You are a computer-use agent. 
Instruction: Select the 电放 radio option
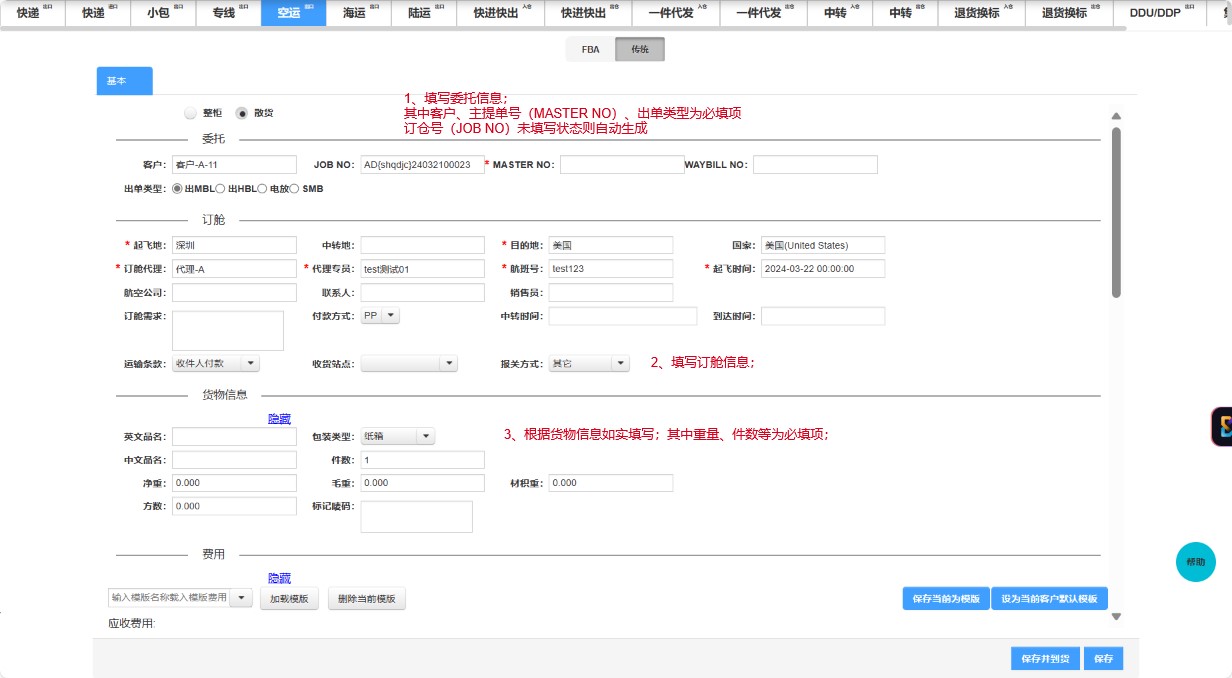(x=262, y=188)
